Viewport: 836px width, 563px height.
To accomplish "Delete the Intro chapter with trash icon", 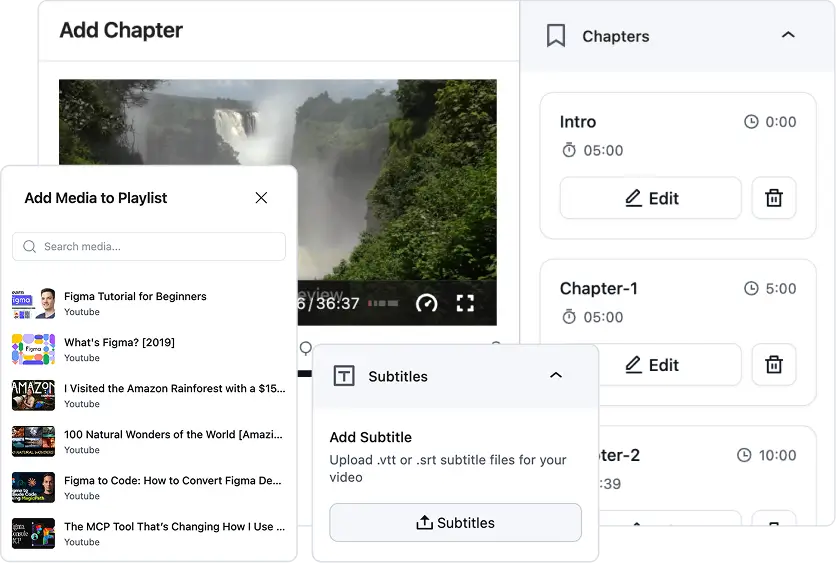I will click(x=773, y=198).
